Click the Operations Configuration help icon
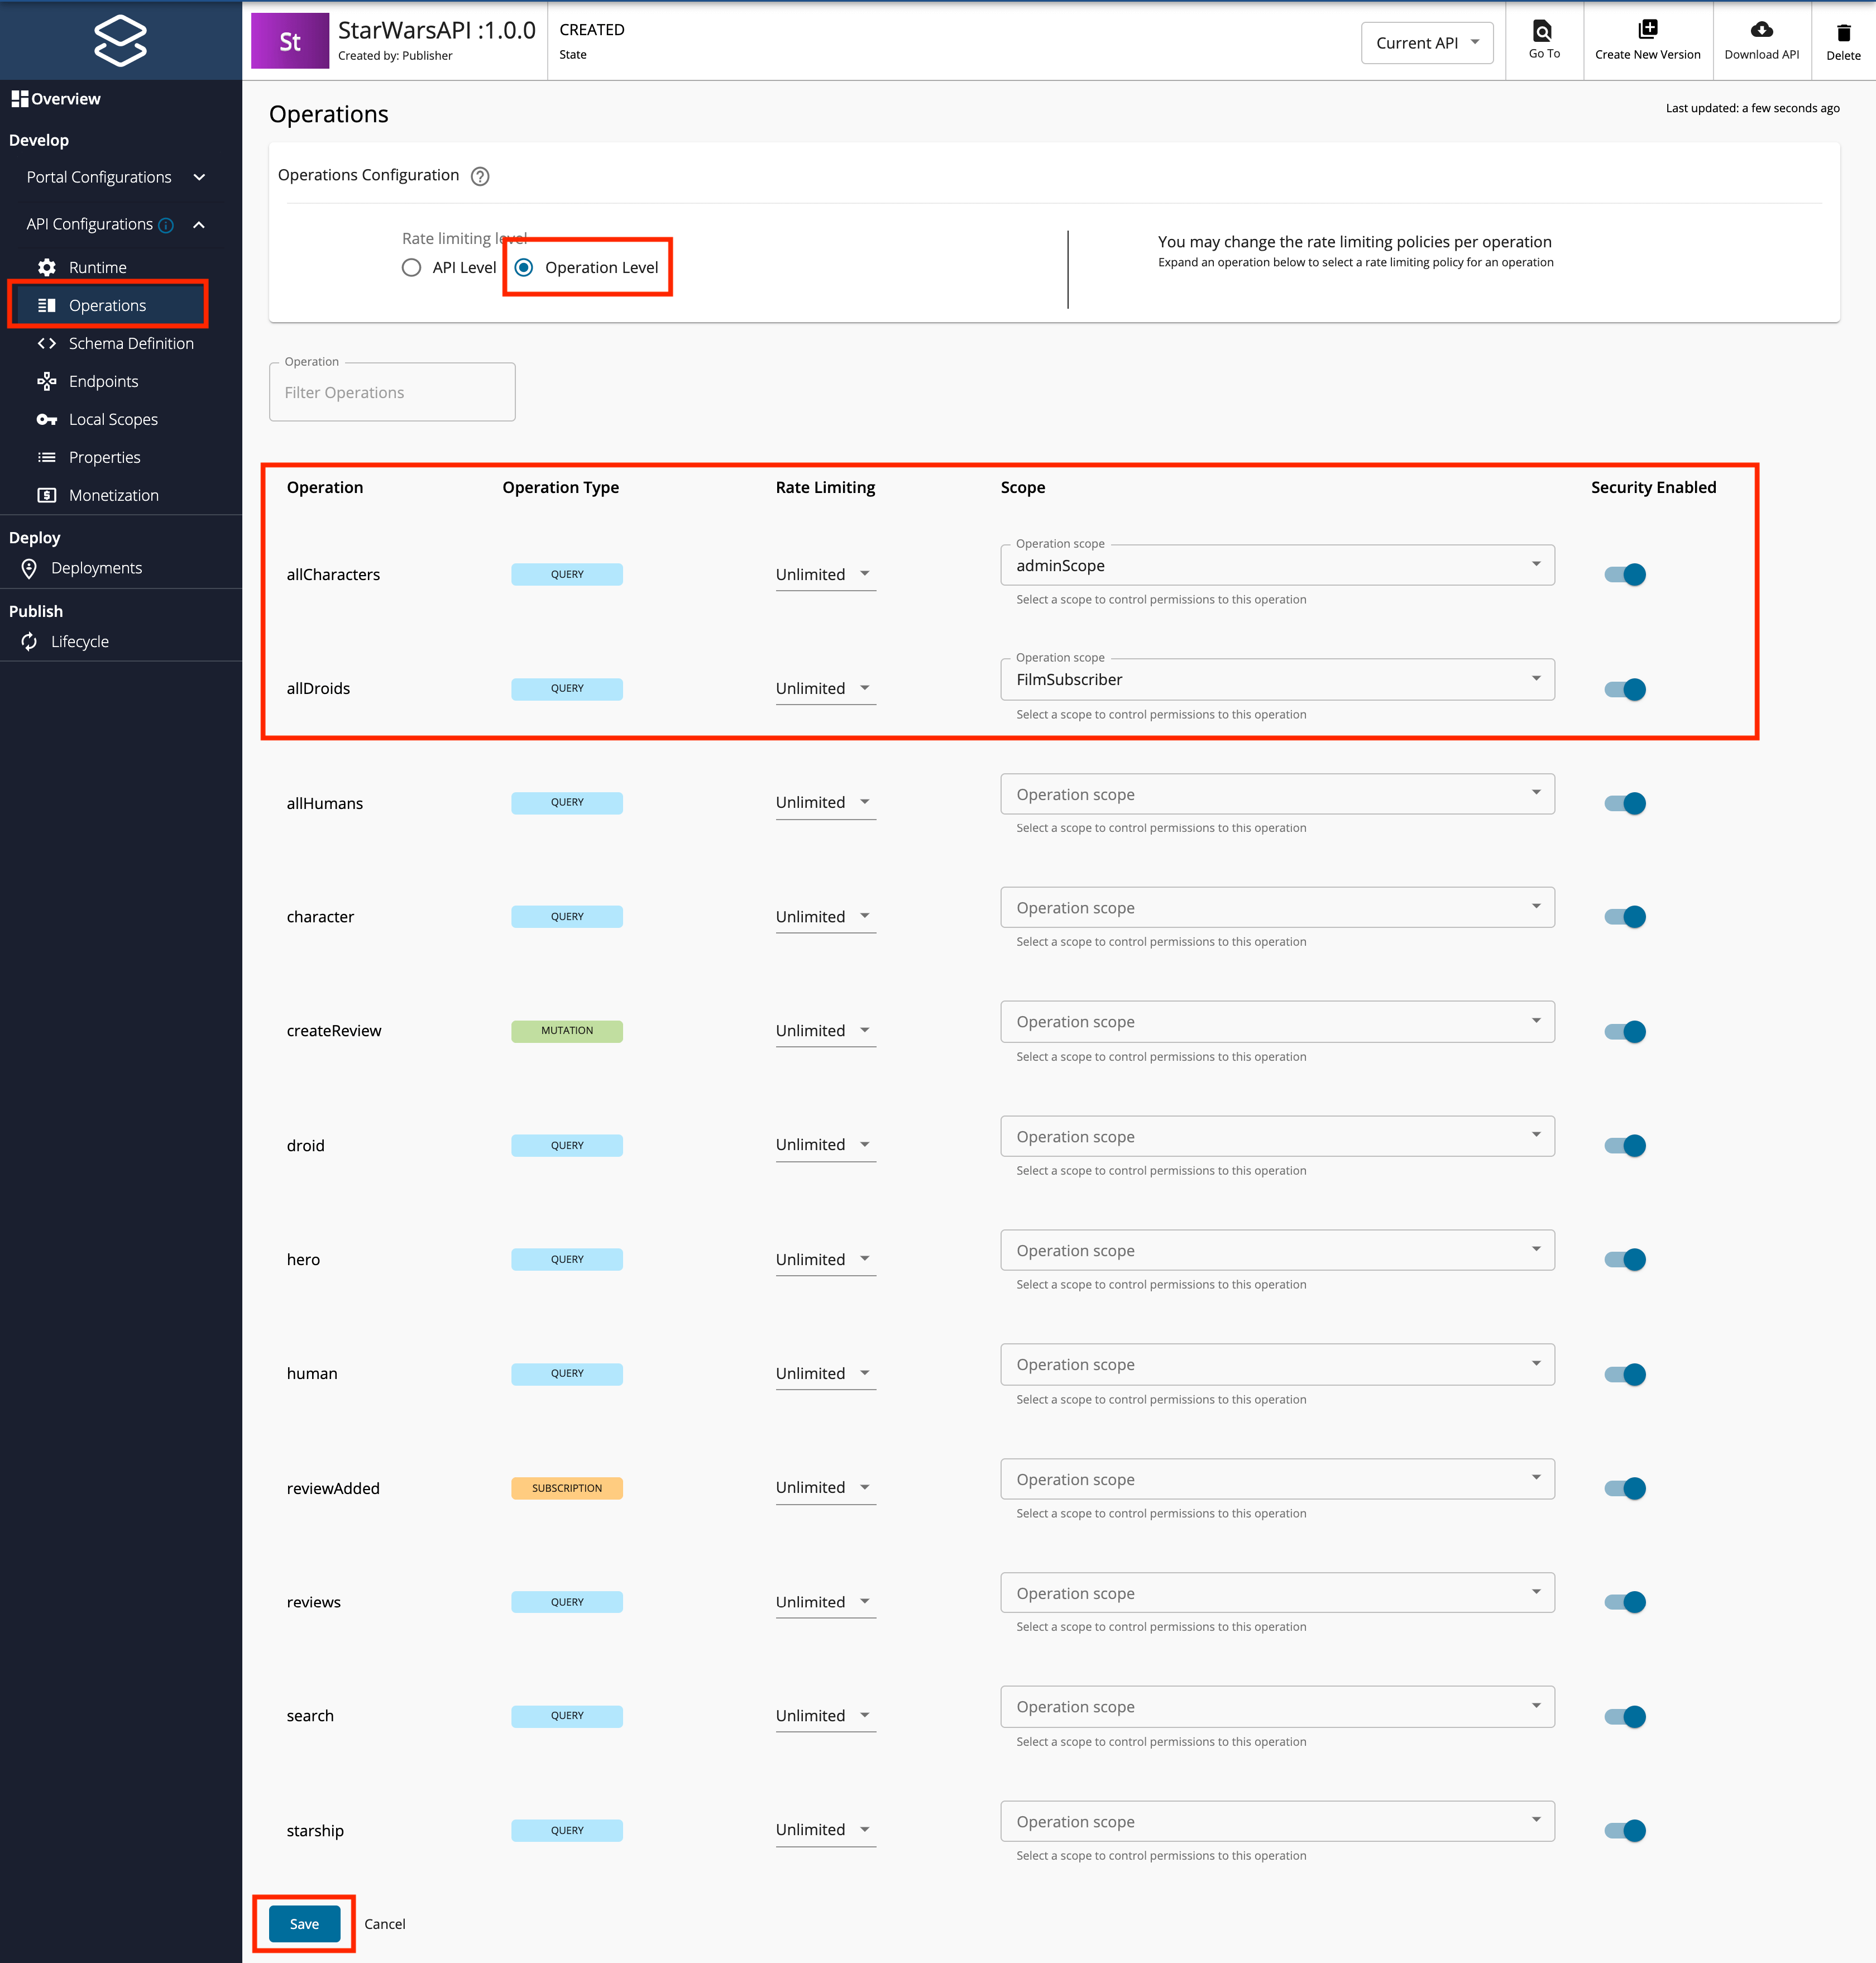The width and height of the screenshot is (1876, 1963). coord(480,176)
